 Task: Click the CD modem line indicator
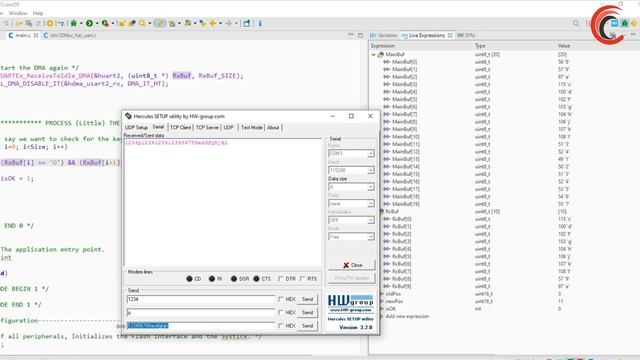pos(189,279)
